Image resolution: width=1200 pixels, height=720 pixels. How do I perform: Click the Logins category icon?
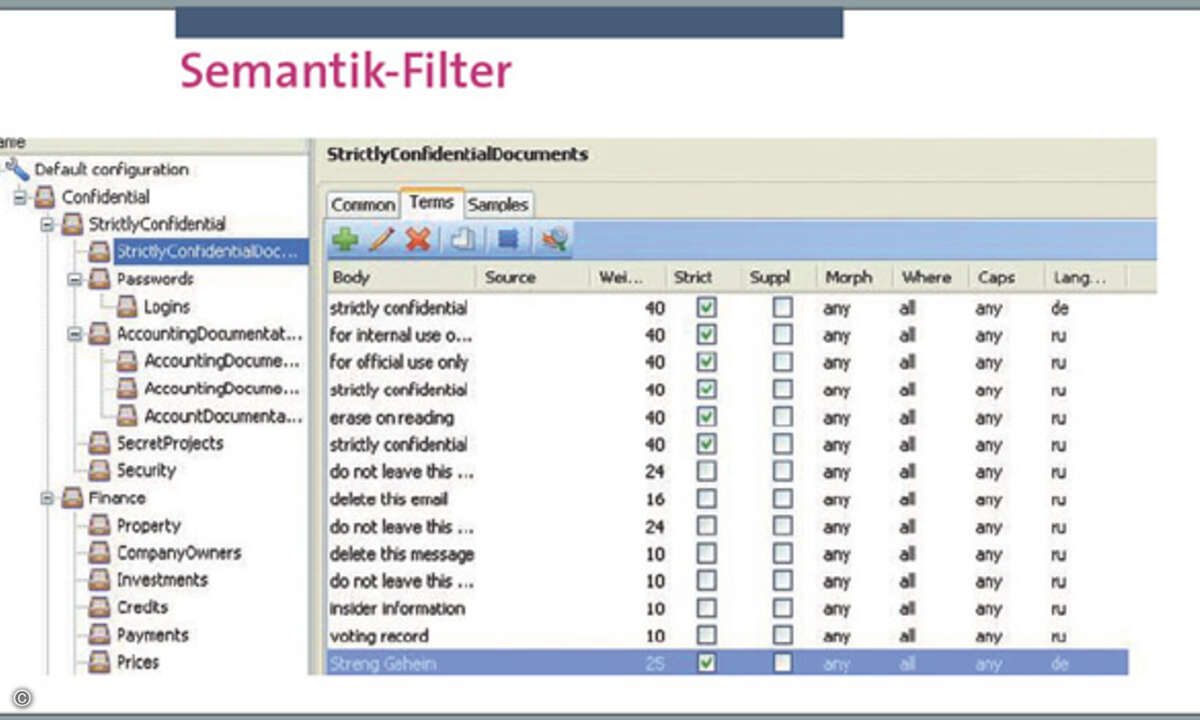(127, 306)
